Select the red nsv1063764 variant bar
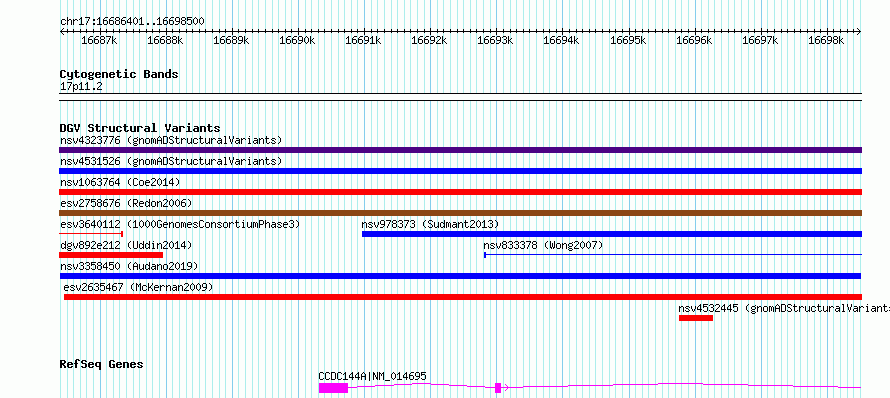This screenshot has width=890, height=398. click(460, 192)
